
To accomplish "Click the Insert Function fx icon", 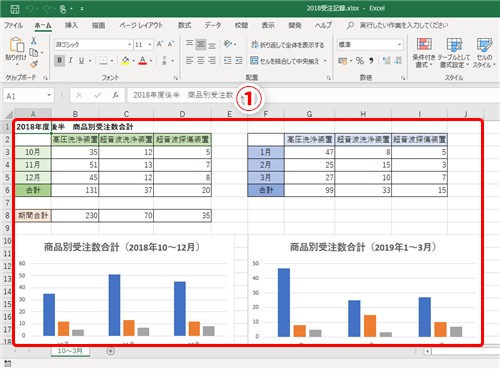I will click(116, 96).
